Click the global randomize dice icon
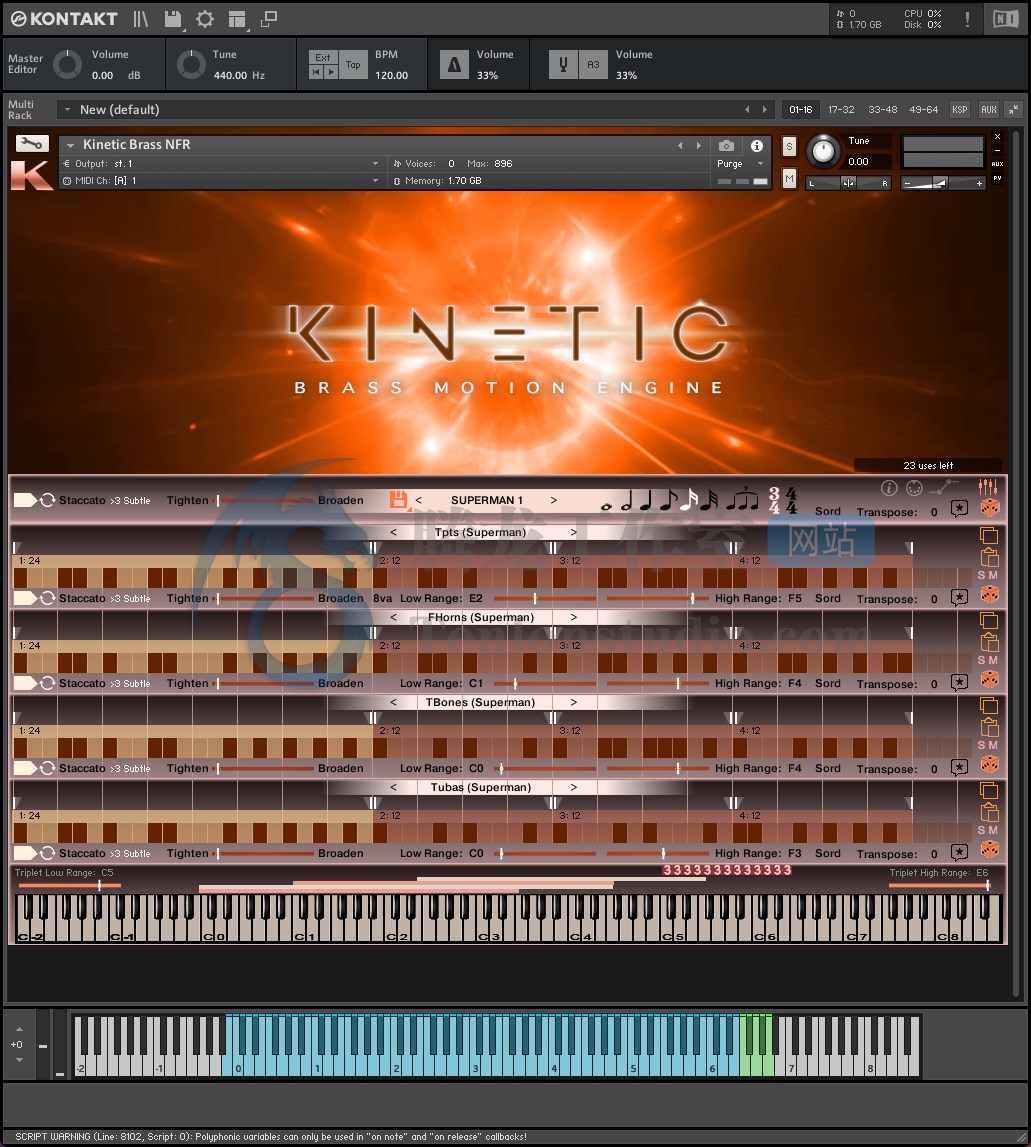The width and height of the screenshot is (1031, 1147). tap(989, 508)
